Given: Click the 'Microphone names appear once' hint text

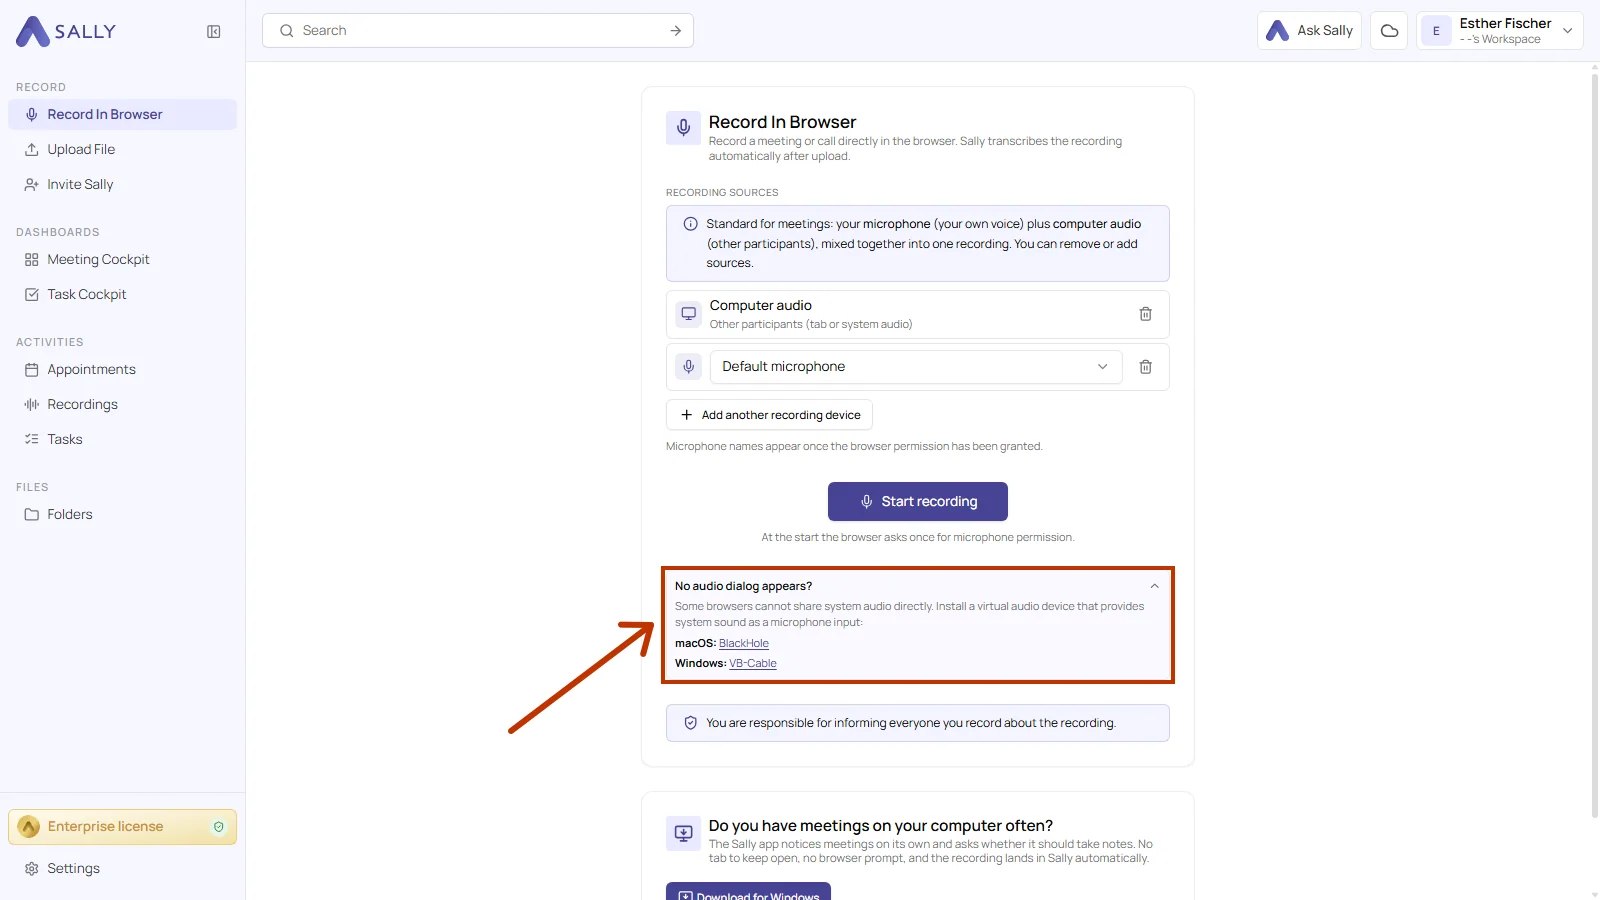Looking at the screenshot, I should click(x=854, y=447).
